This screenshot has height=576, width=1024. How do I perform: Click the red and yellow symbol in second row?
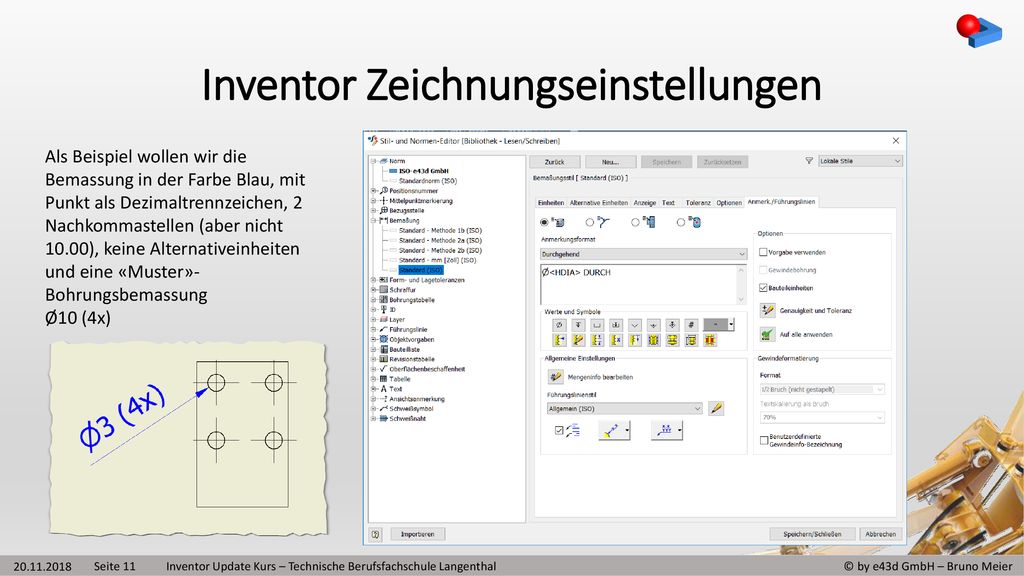pyautogui.click(x=710, y=340)
